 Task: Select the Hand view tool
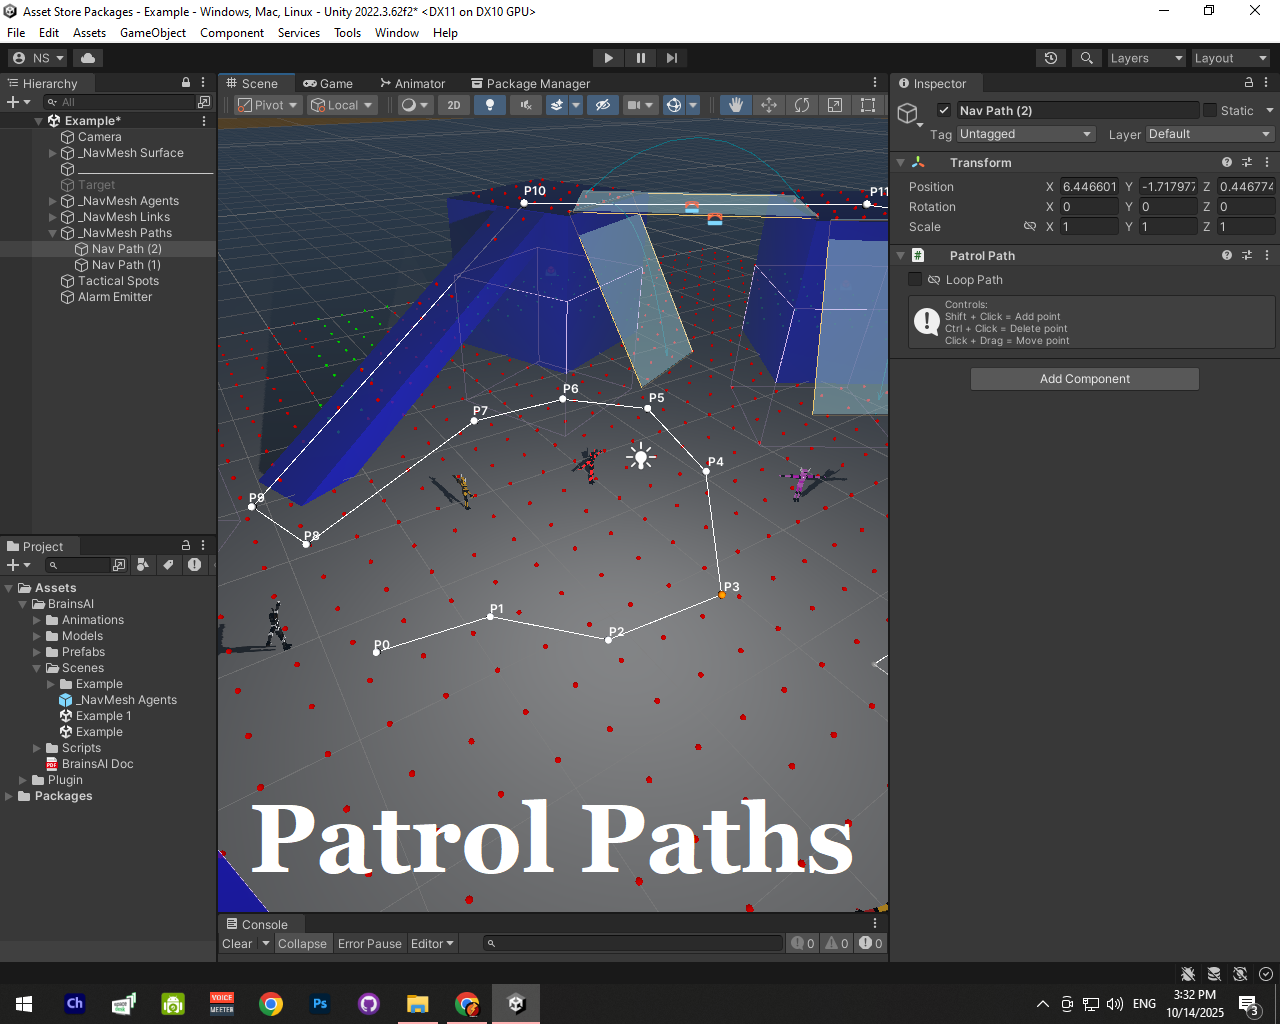coord(736,105)
